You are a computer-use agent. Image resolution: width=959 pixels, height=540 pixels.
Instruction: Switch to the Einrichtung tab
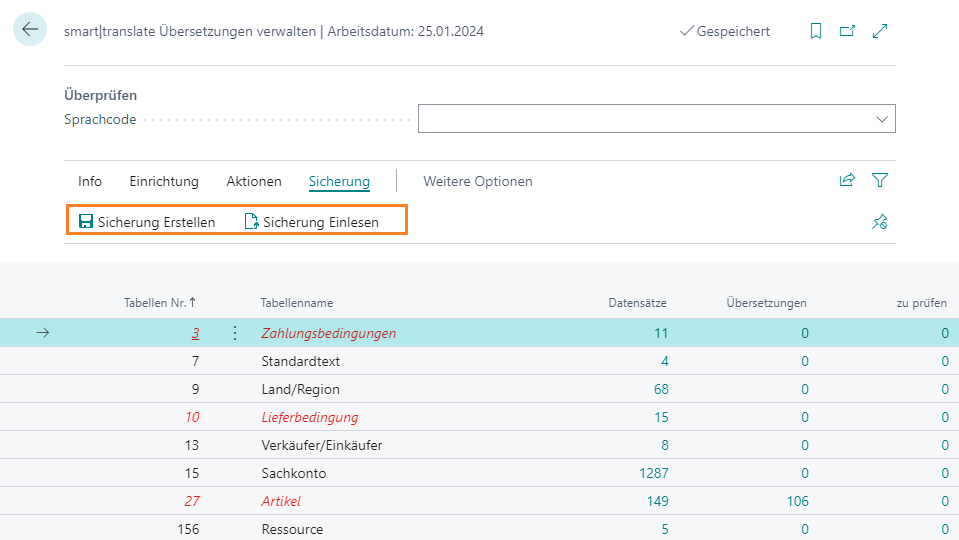[x=164, y=181]
